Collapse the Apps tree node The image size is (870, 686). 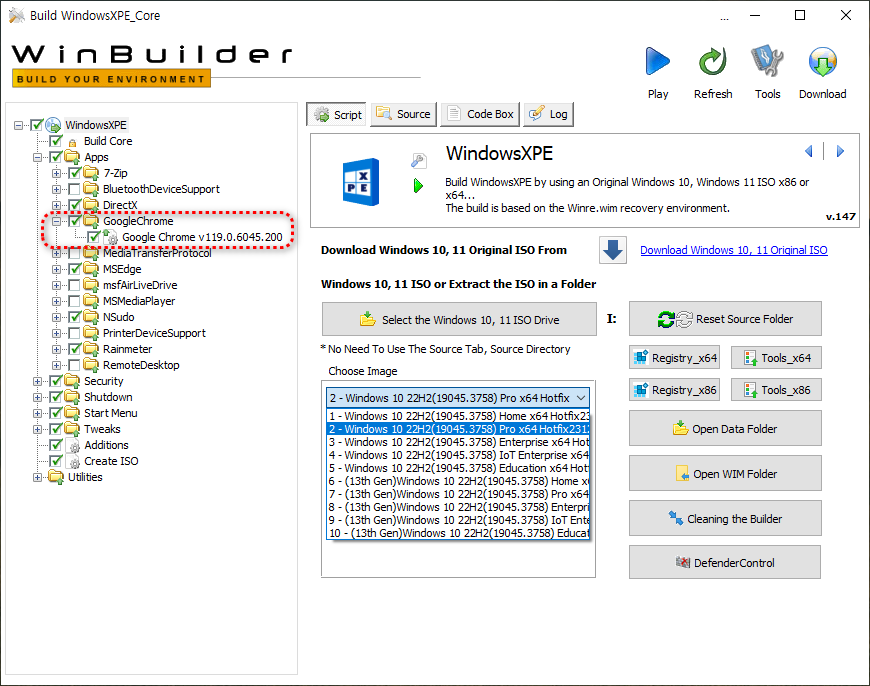click(37, 158)
